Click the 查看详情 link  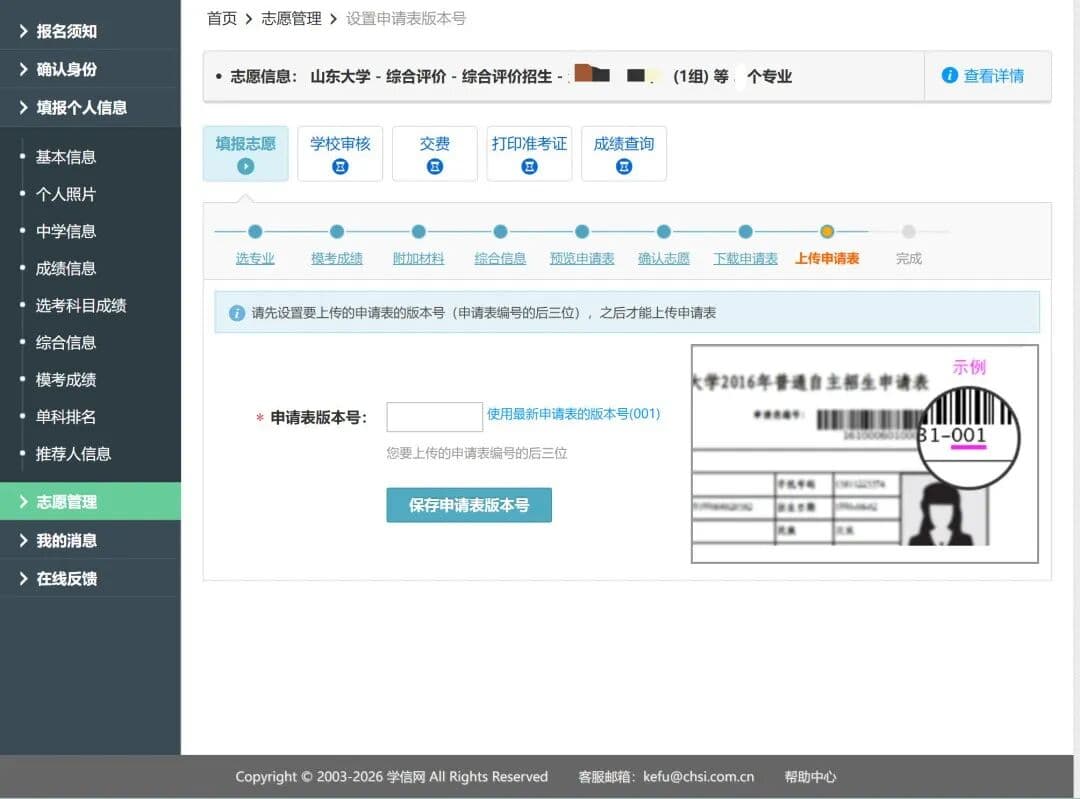[994, 76]
